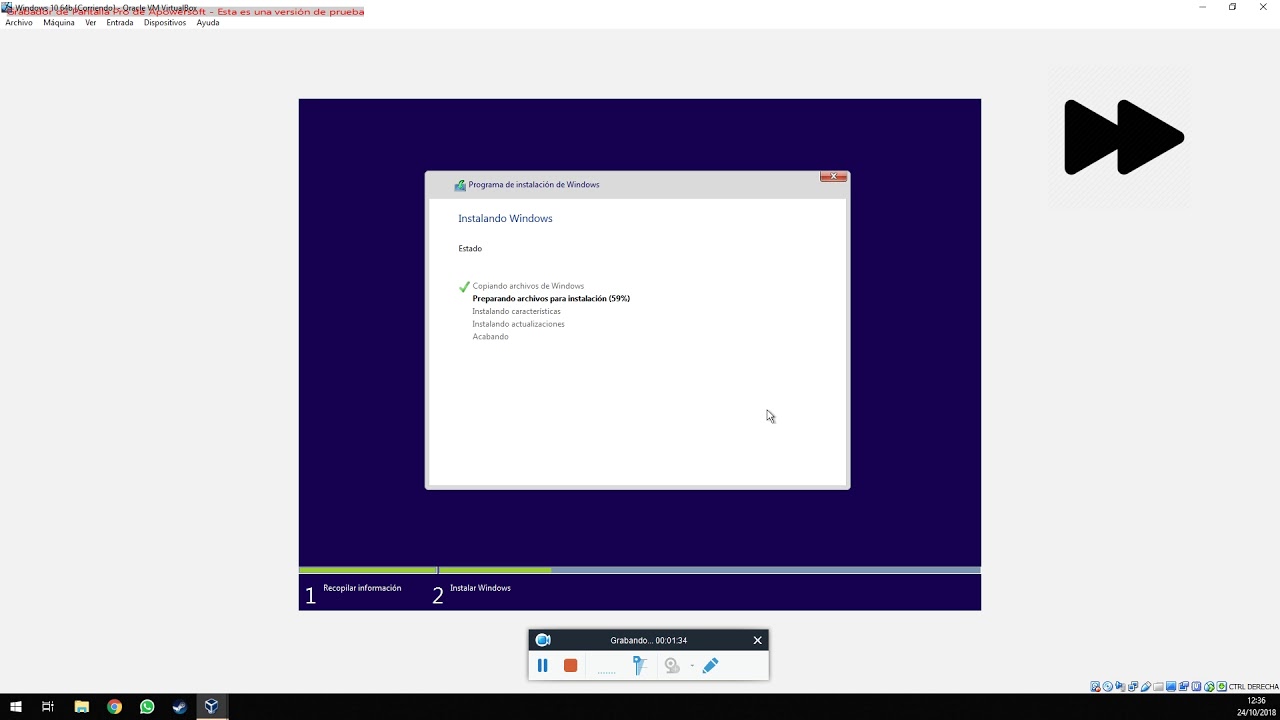Switch to VirtualBox taskbar button
Viewport: 1280px width, 720px height.
[x=212, y=707]
